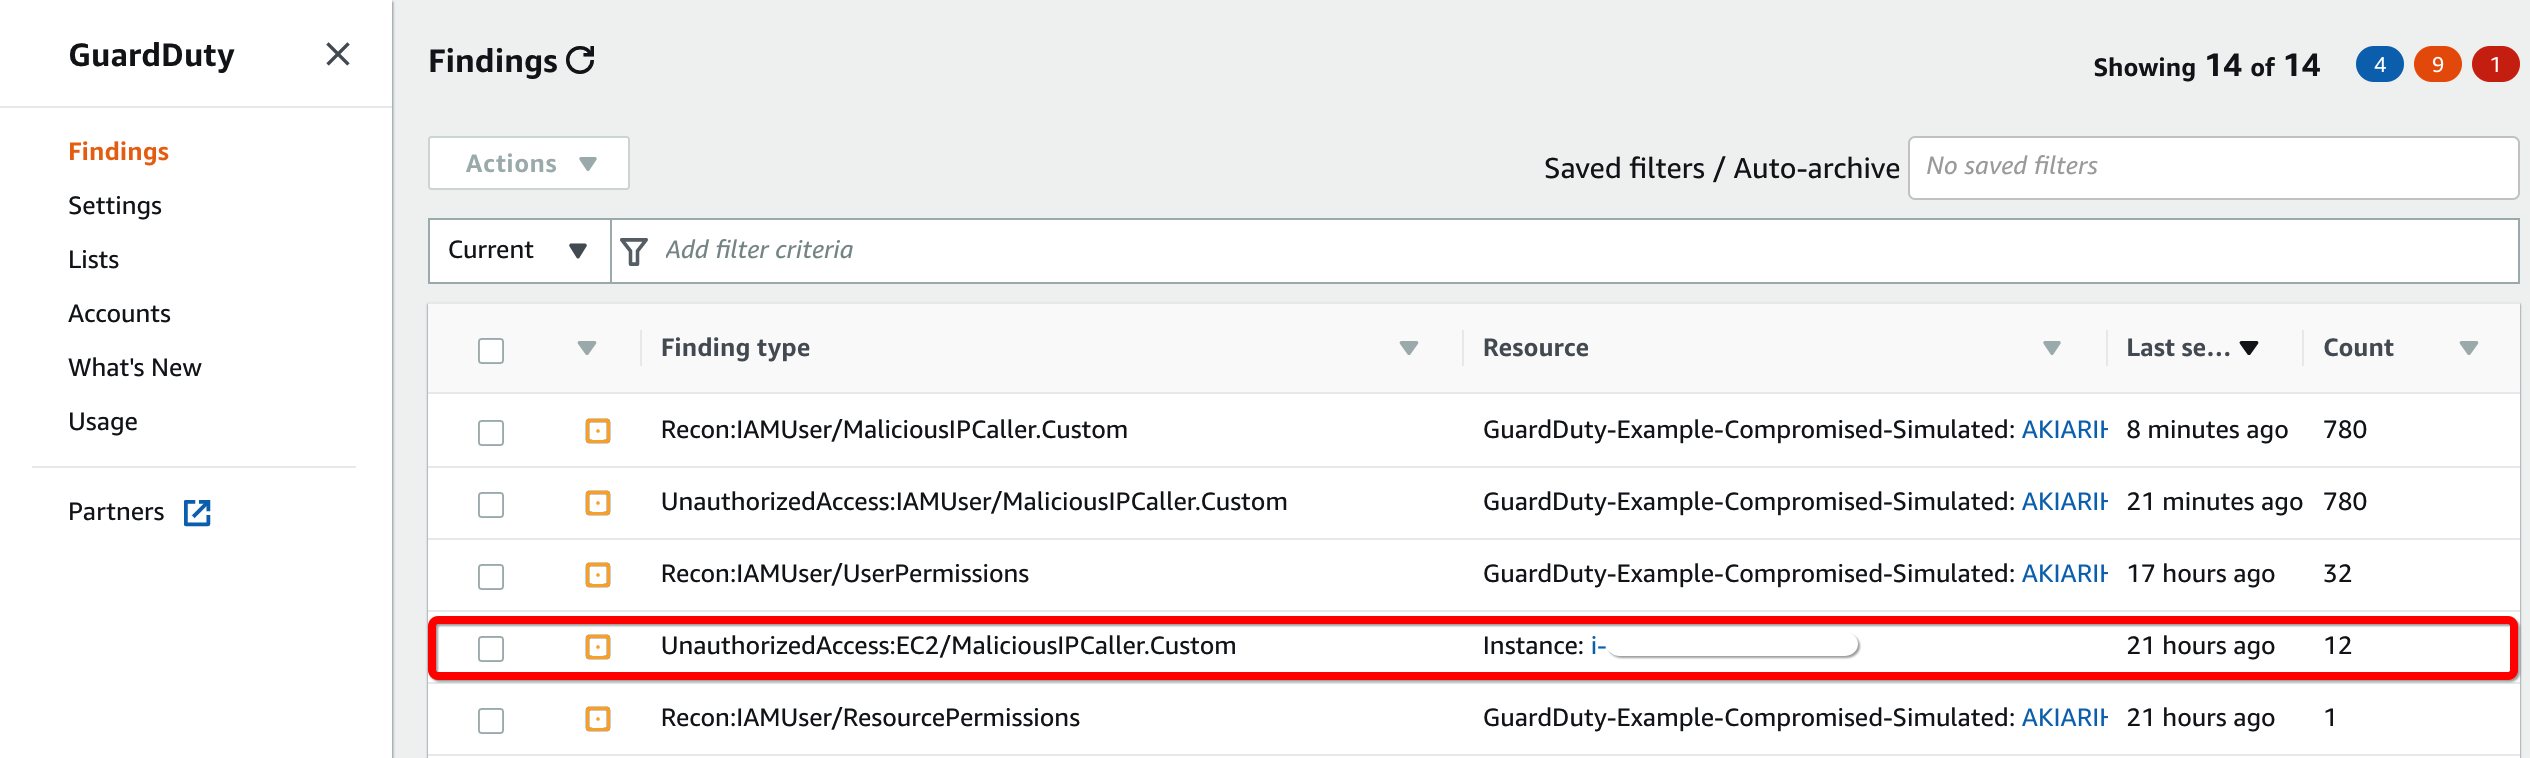Open the Current findings status dropdown

[x=519, y=250]
